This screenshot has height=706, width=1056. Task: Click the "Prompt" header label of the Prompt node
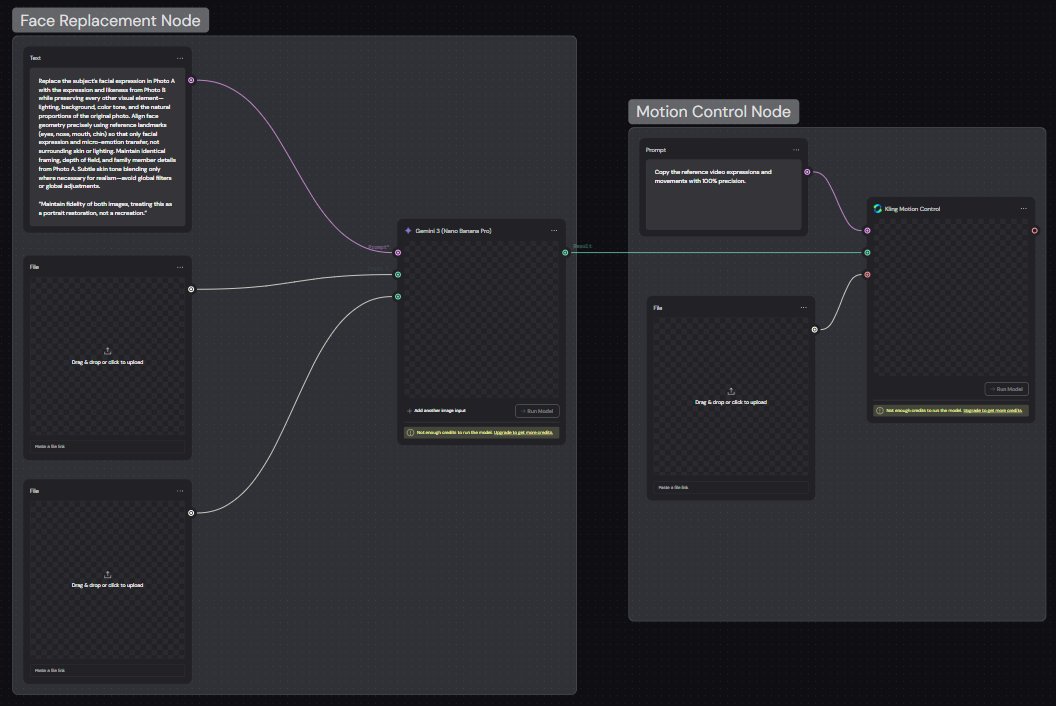click(x=655, y=150)
